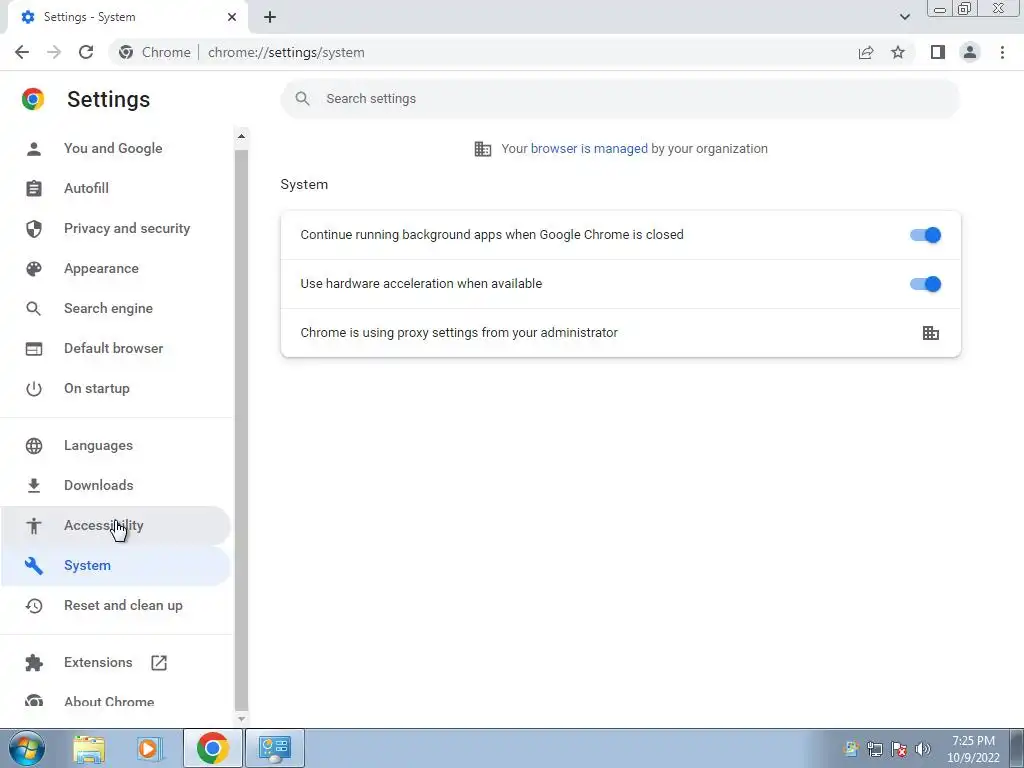Toggle continue running background apps switch
The width and height of the screenshot is (1024, 768).
tap(925, 235)
